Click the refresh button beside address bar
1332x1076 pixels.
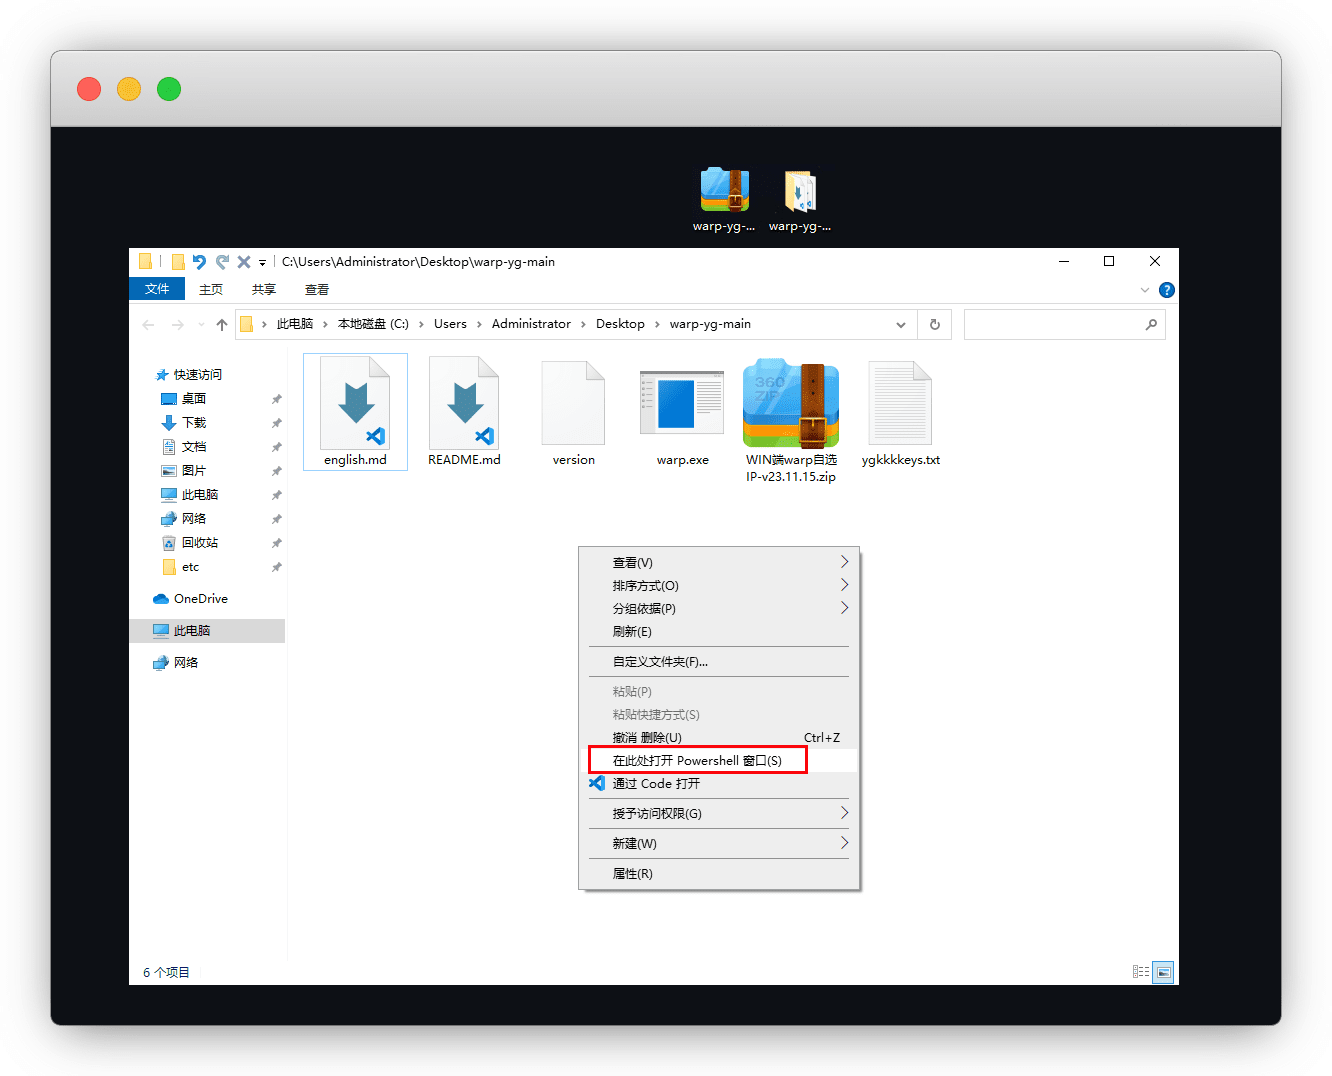coord(935,324)
